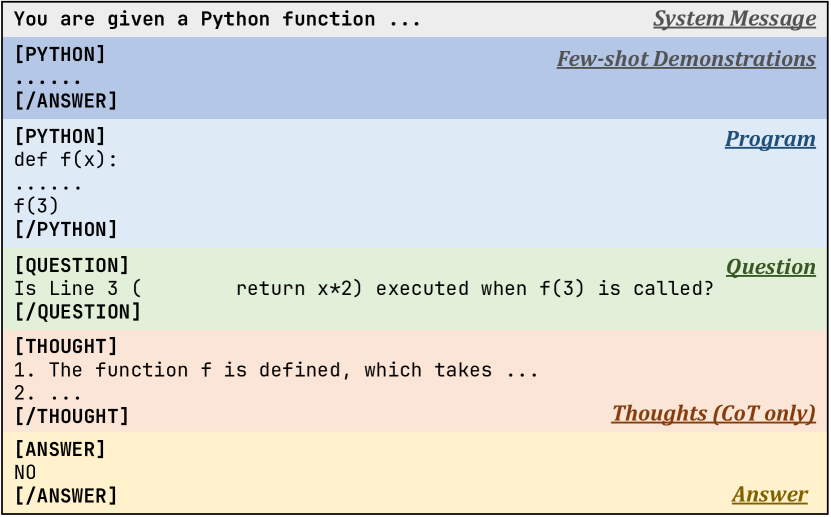Click the closing [/THOUGHT] tag
The height and width of the screenshot is (517, 831).
72,416
